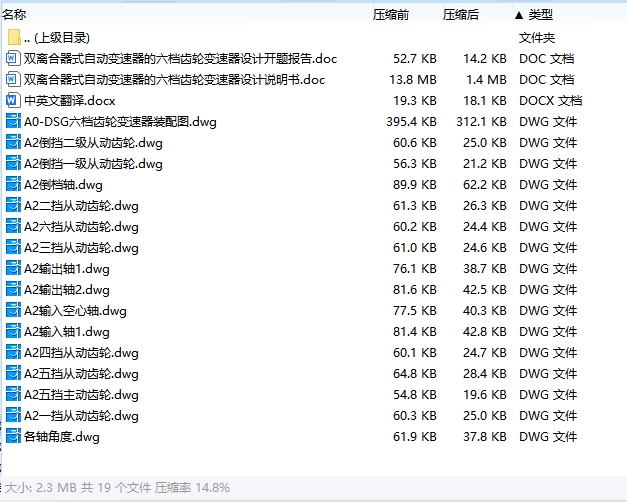Select file A2一挡从动齿轮.dwg
This screenshot has width=627, height=502.
81,416
